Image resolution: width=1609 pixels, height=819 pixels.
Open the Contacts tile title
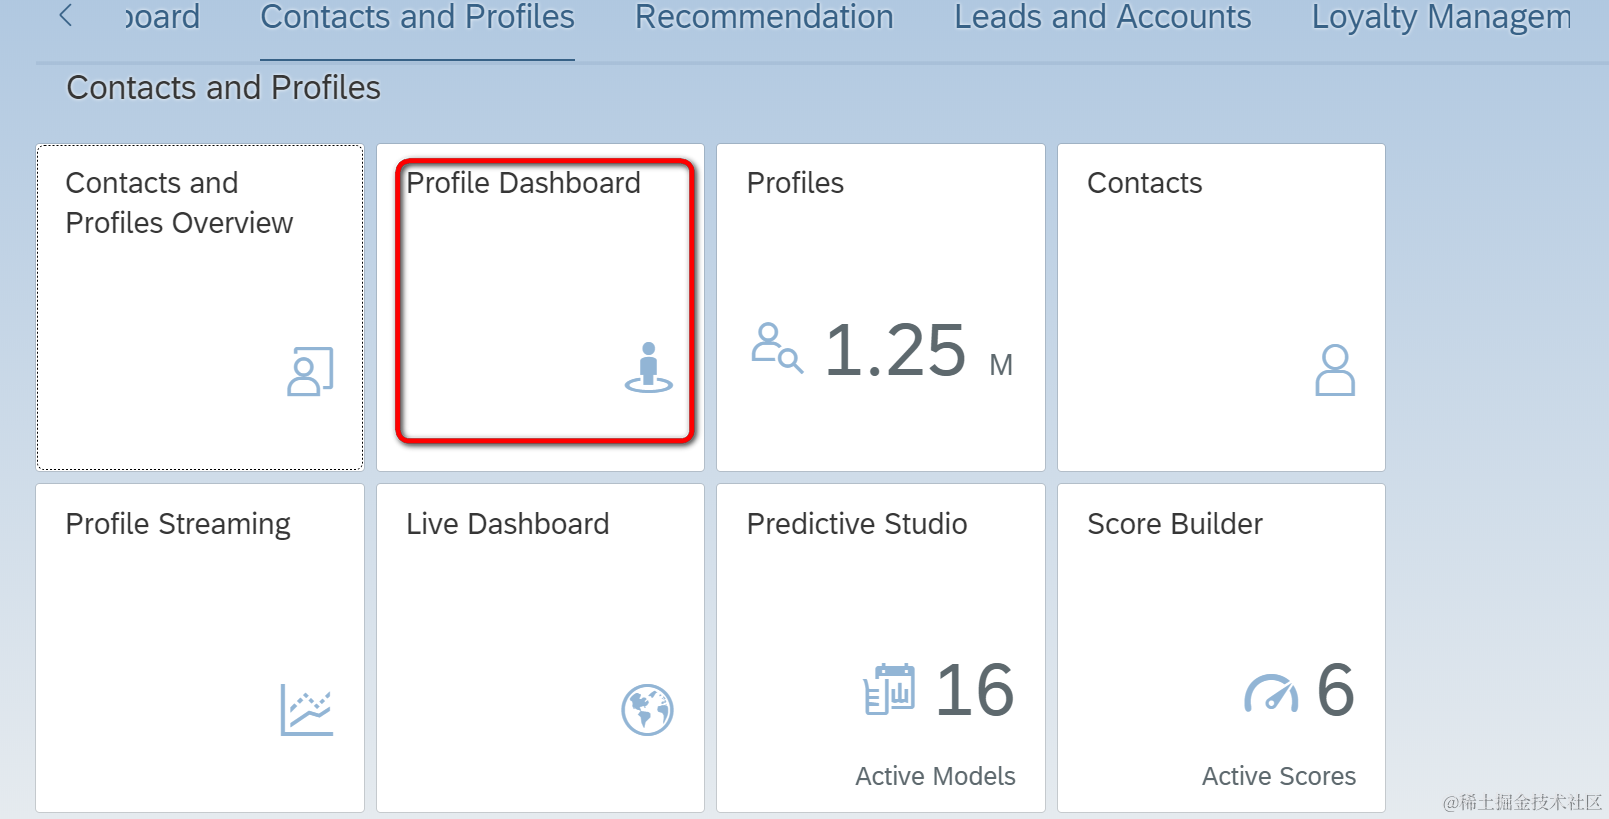tap(1144, 183)
